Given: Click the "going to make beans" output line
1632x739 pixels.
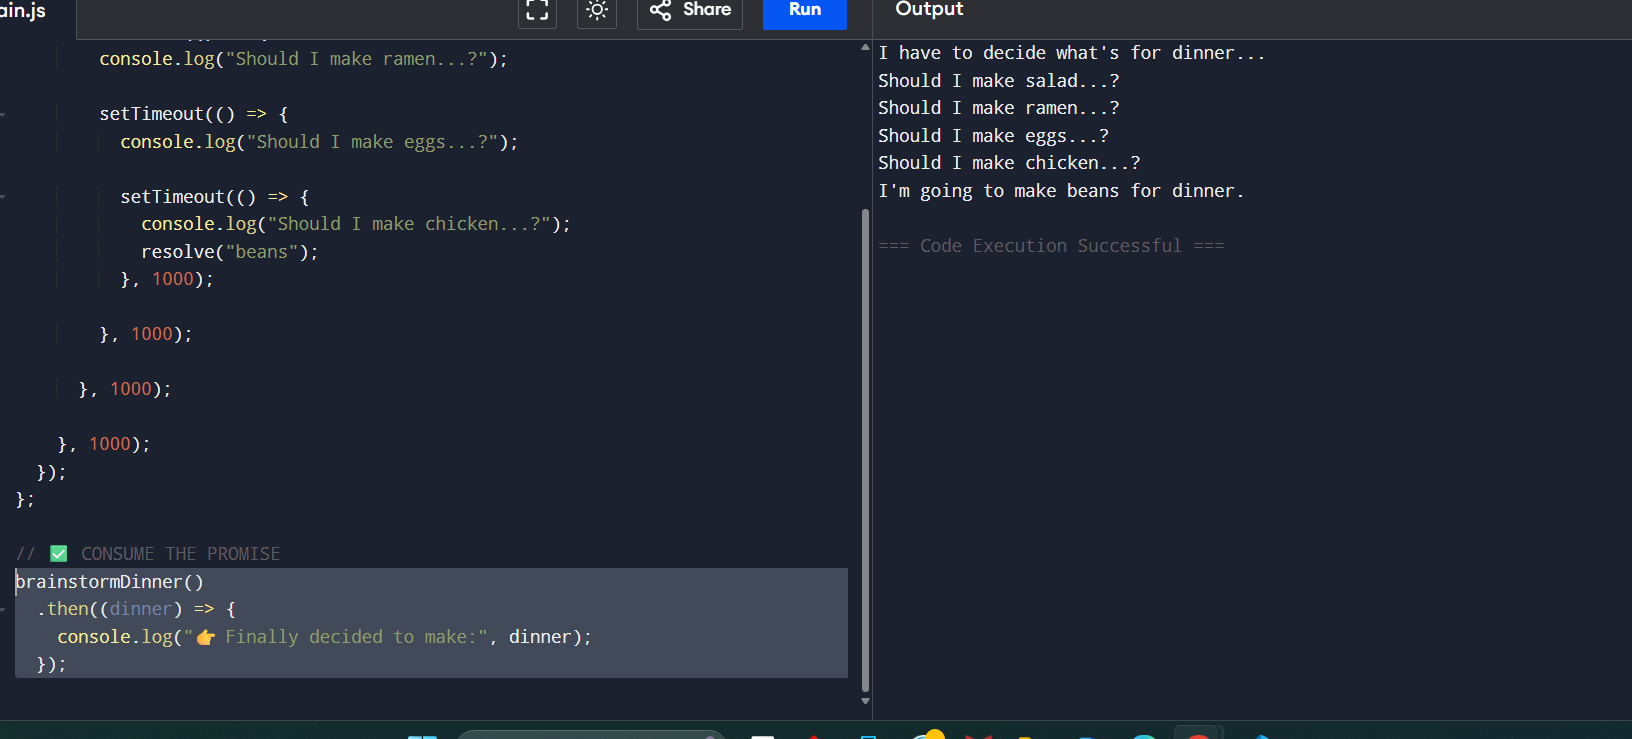Looking at the screenshot, I should tap(1060, 191).
